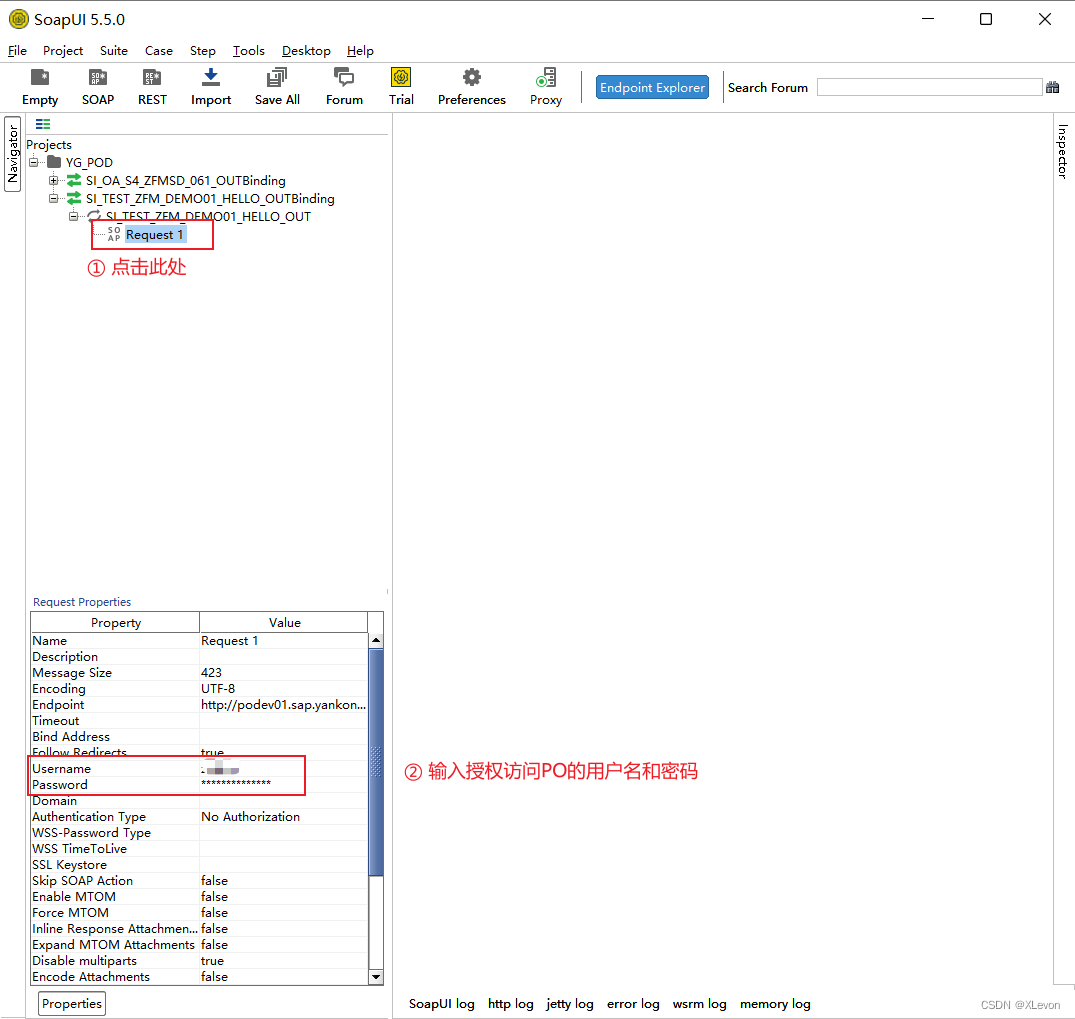This screenshot has width=1075, height=1019.
Task: Open SoapUI Preferences
Action: (471, 85)
